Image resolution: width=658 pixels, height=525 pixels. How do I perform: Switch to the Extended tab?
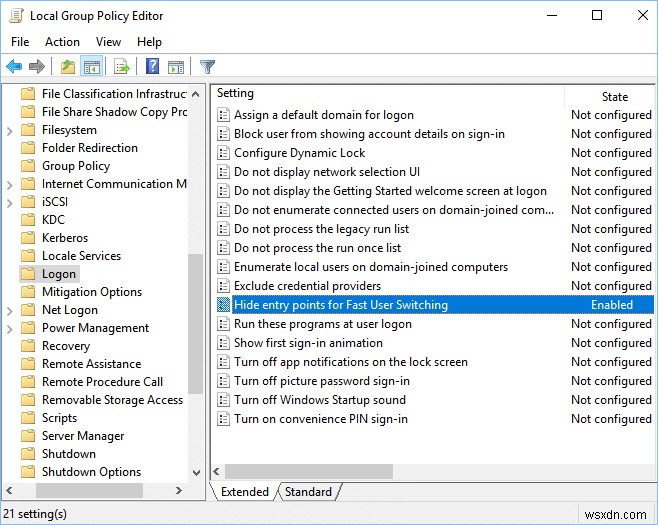[x=245, y=492]
